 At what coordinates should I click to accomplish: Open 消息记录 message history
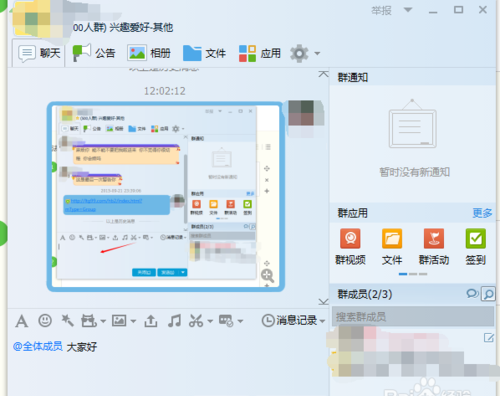289,321
